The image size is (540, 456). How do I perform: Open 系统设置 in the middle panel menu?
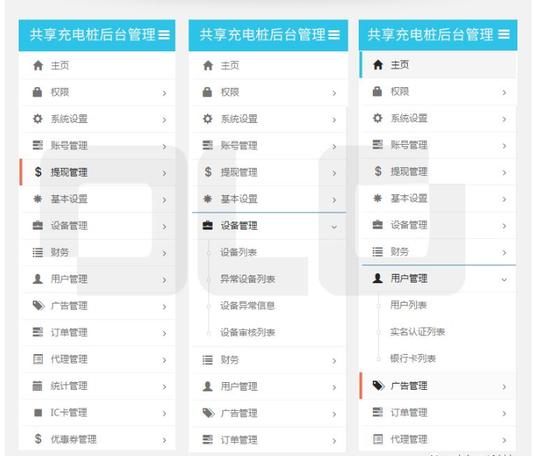[x=269, y=119]
